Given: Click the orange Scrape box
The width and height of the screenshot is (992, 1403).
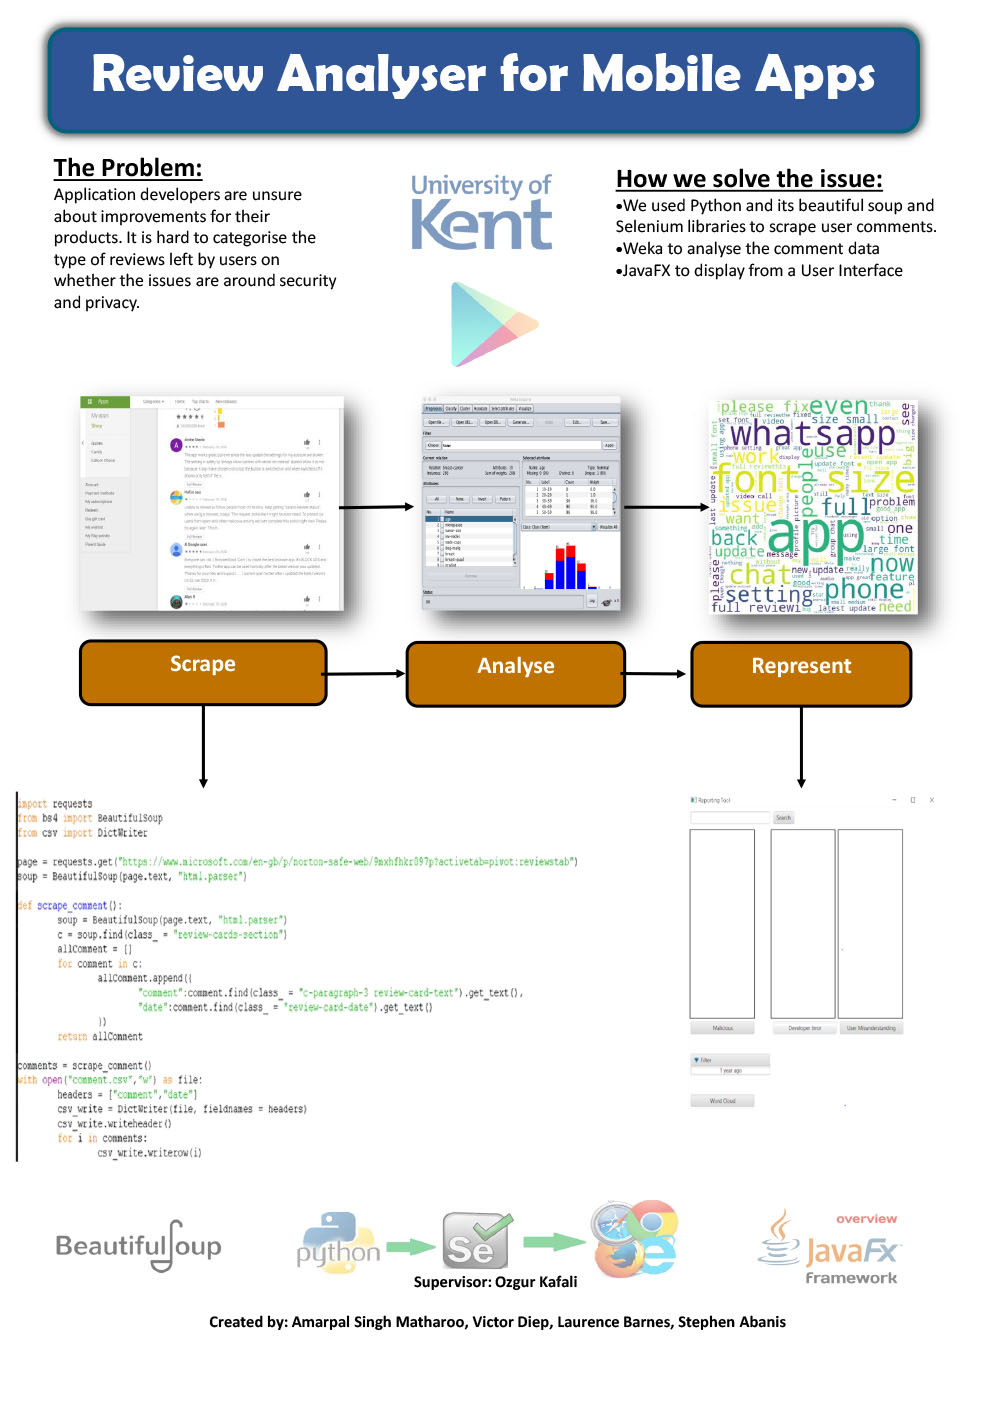Looking at the screenshot, I should point(203,673).
